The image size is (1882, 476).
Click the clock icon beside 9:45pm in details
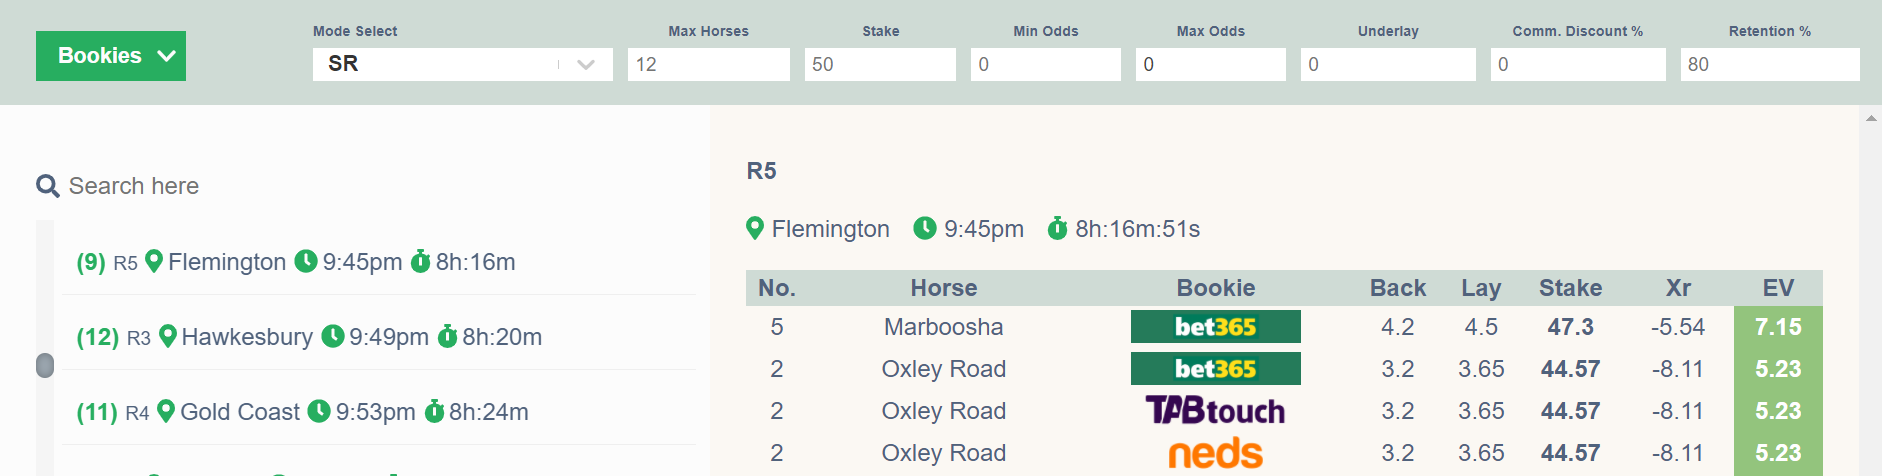click(925, 228)
